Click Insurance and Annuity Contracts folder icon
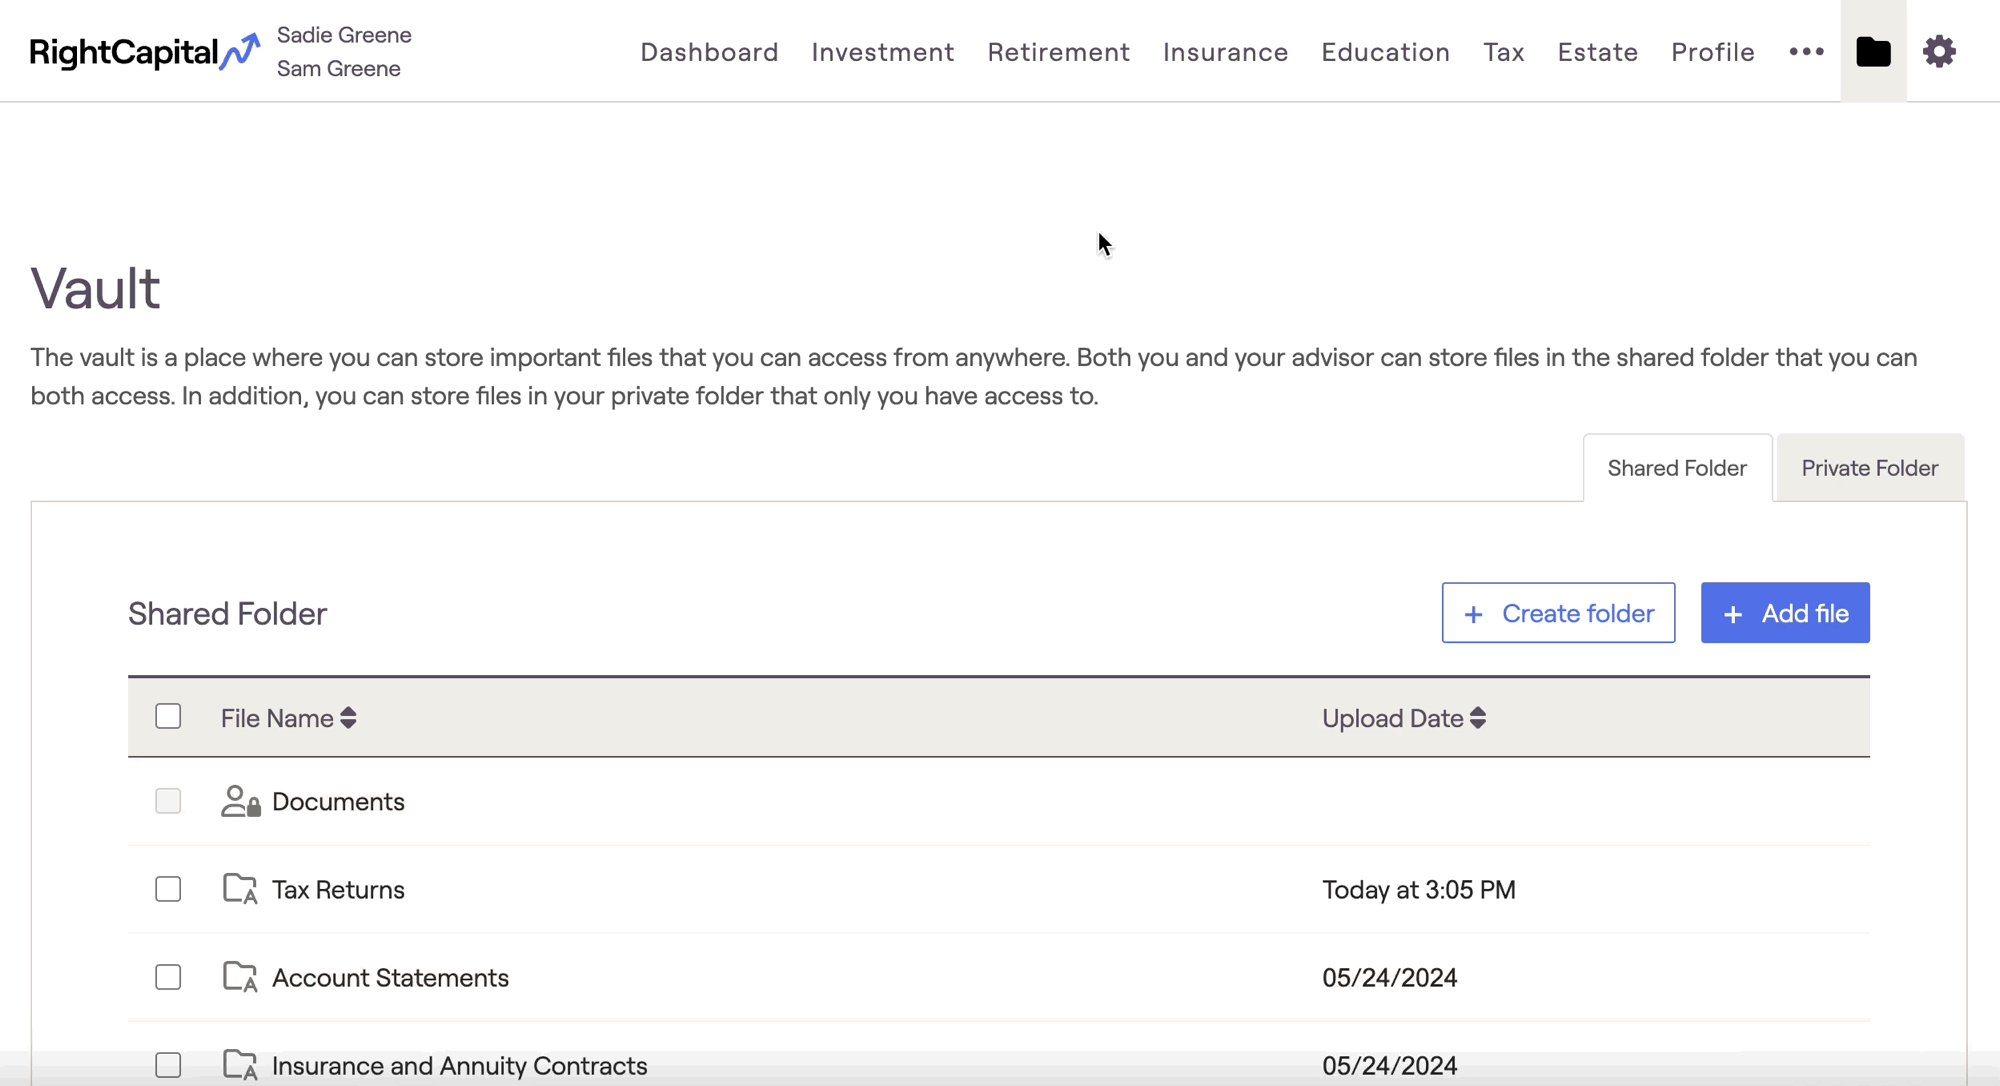This screenshot has width=2000, height=1086. pos(240,1065)
